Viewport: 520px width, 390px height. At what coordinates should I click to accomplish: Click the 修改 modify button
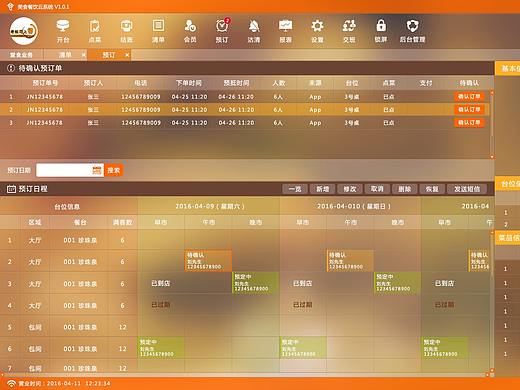350,189
